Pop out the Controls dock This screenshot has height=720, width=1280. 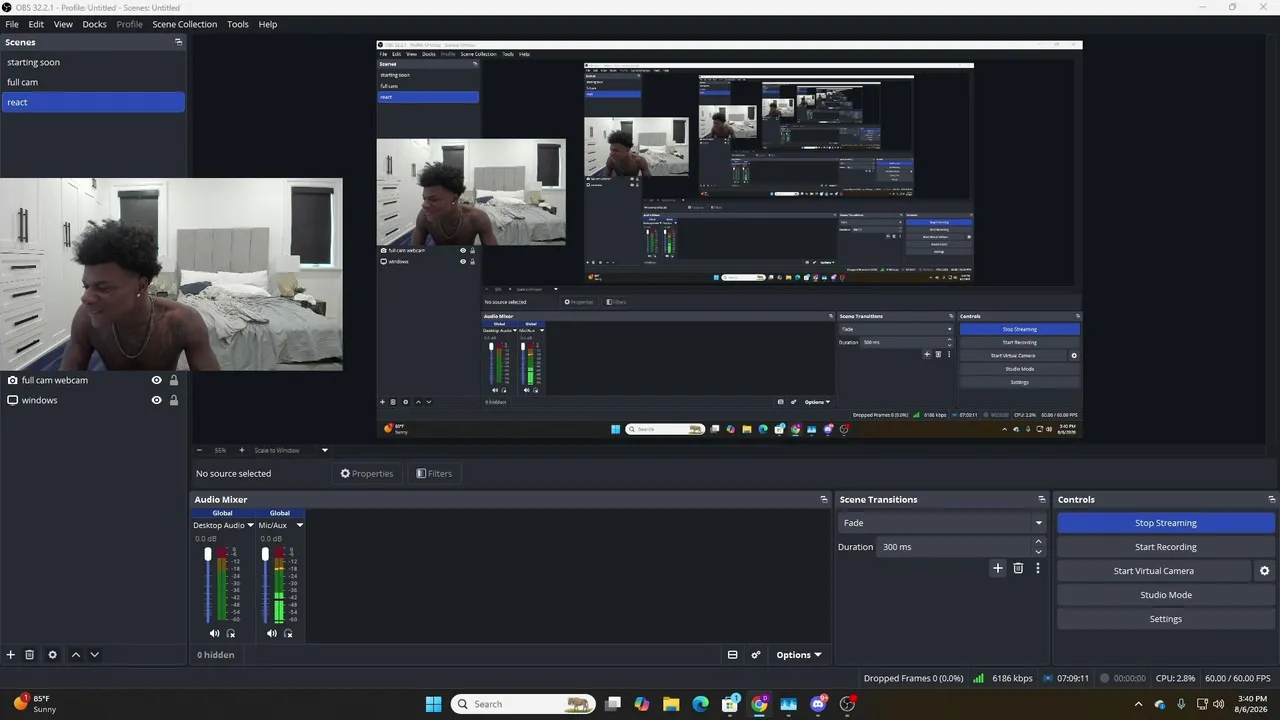coord(1272,499)
